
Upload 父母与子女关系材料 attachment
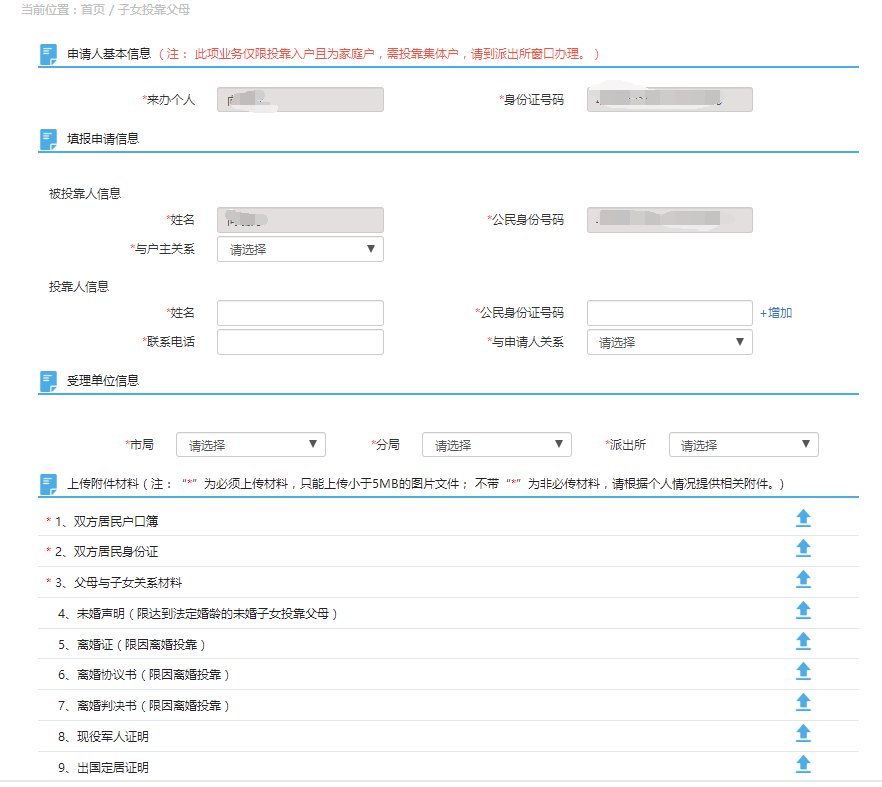(x=802, y=579)
